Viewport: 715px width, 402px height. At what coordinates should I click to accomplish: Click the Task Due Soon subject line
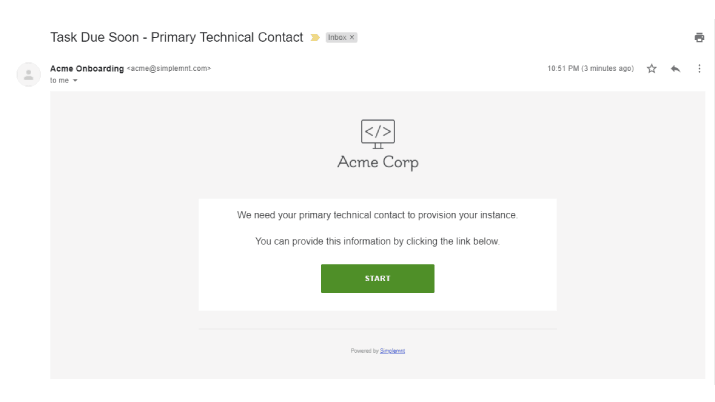[x=176, y=37]
